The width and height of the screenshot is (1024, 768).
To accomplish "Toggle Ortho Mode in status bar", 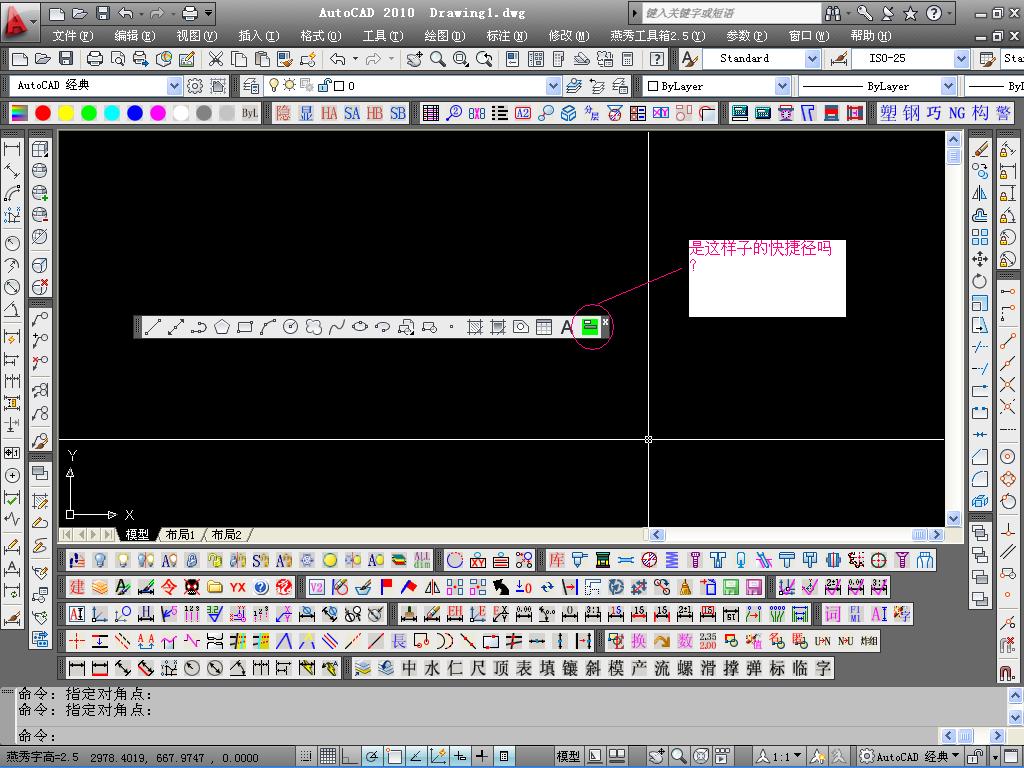I will pos(350,756).
